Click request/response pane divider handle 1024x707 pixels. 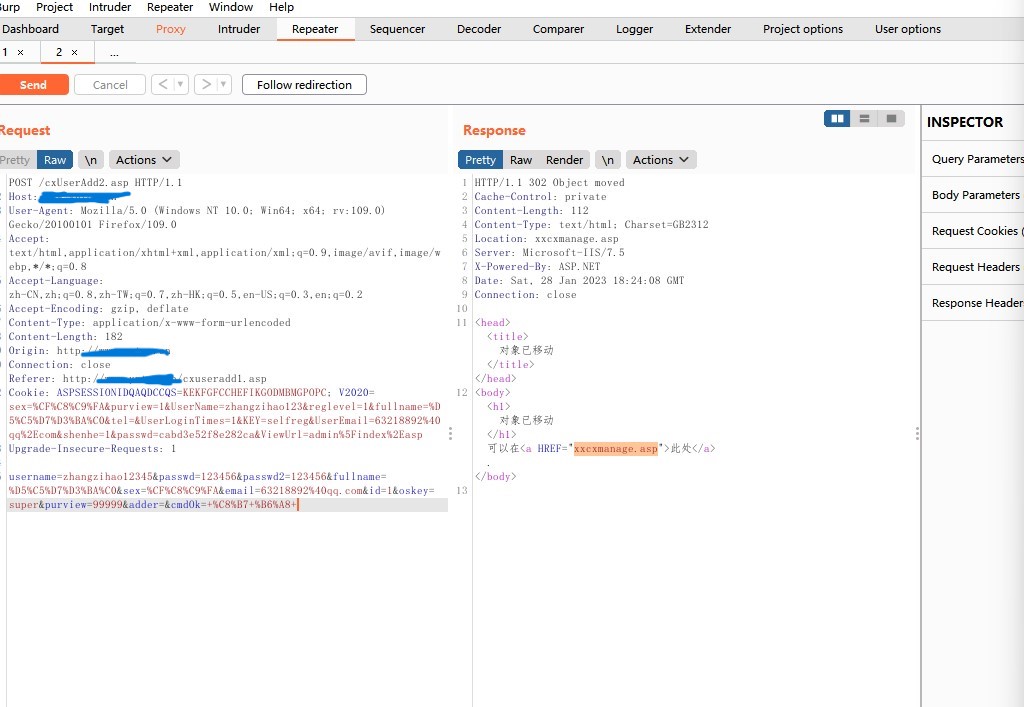point(450,433)
